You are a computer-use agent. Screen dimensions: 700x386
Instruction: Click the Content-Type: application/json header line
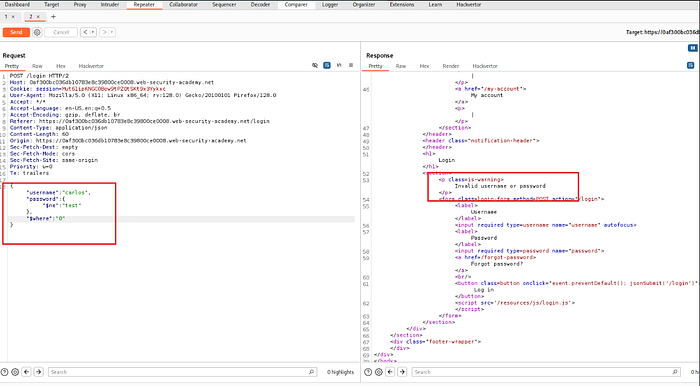[x=58, y=128]
